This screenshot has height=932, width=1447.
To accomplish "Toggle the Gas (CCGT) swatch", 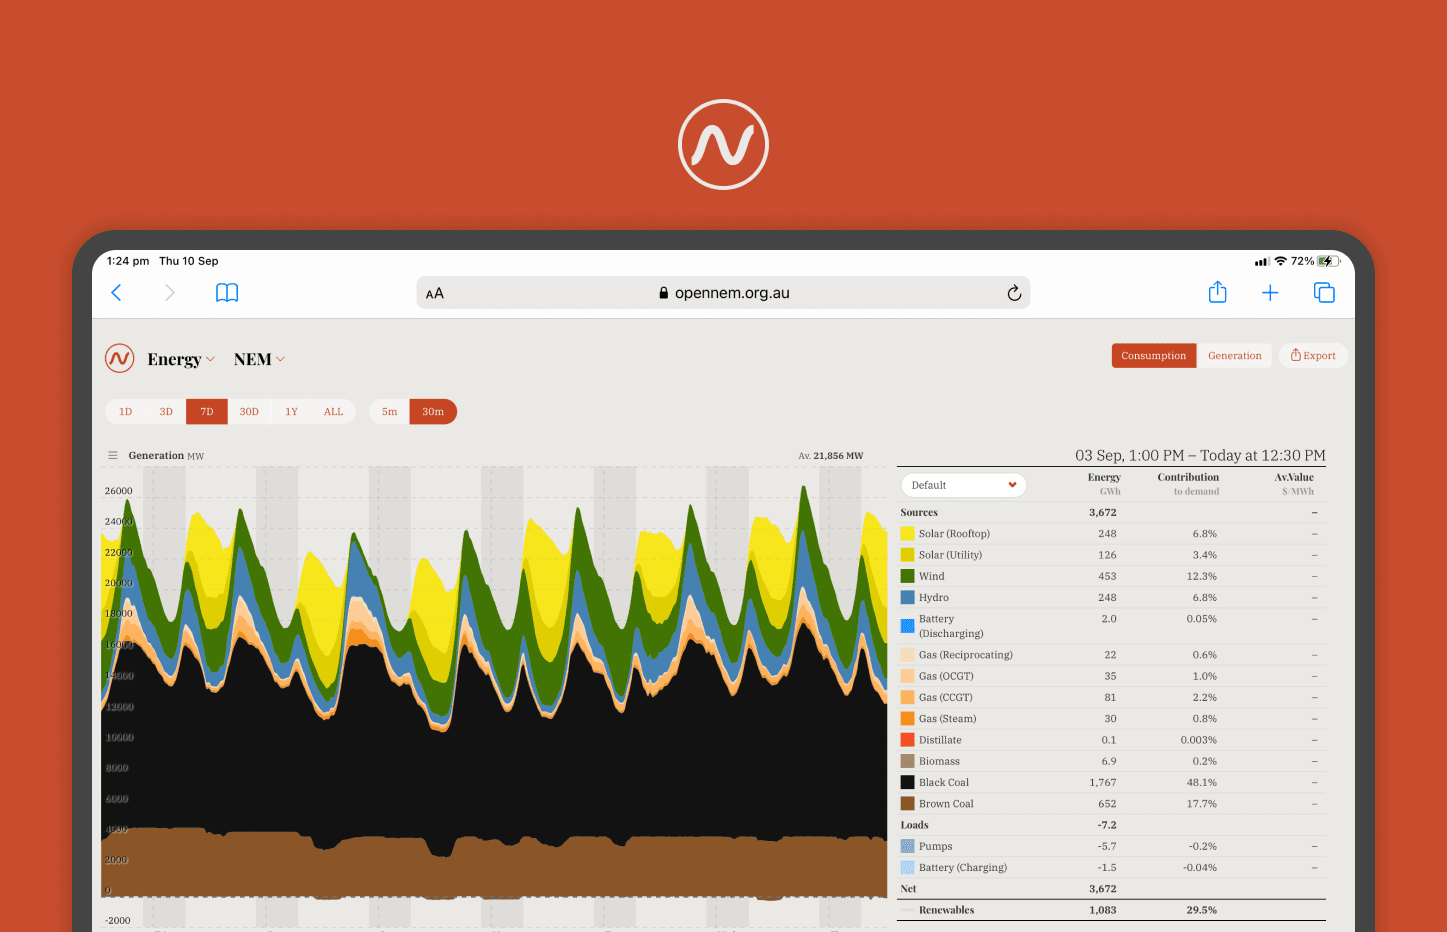I will 908,697.
